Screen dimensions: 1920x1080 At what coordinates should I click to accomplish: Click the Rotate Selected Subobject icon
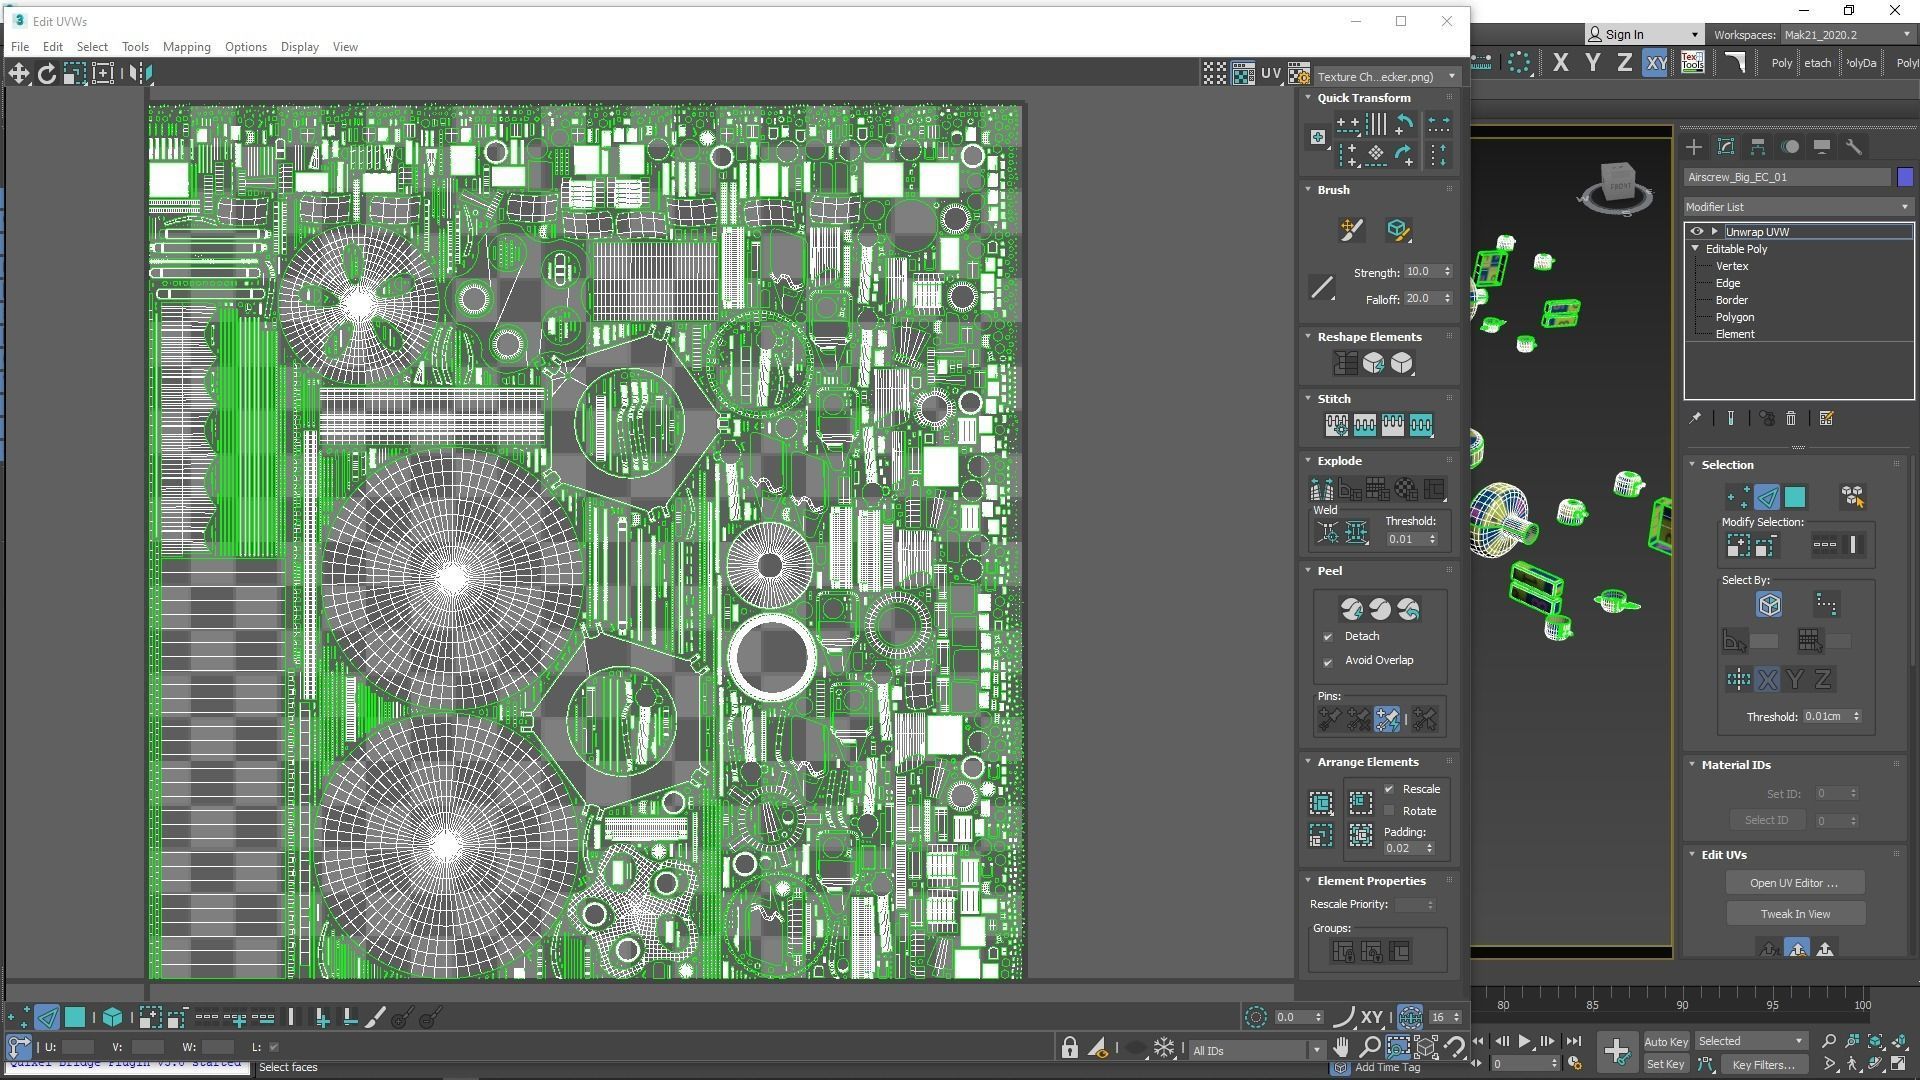[x=46, y=73]
